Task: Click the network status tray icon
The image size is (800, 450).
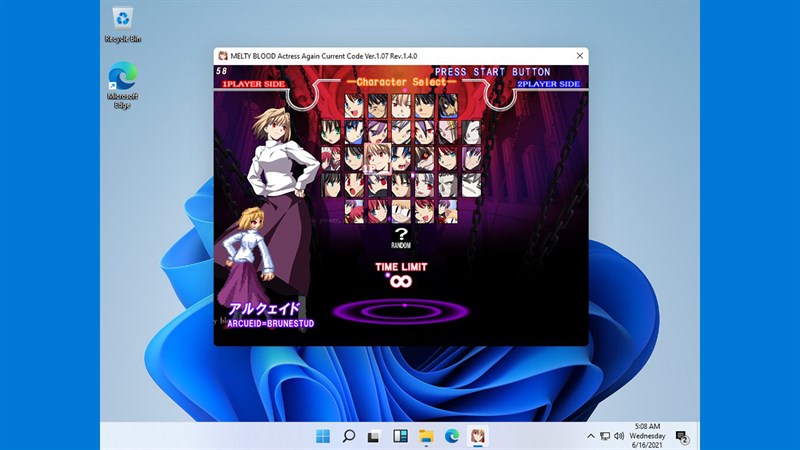Action: coord(605,436)
